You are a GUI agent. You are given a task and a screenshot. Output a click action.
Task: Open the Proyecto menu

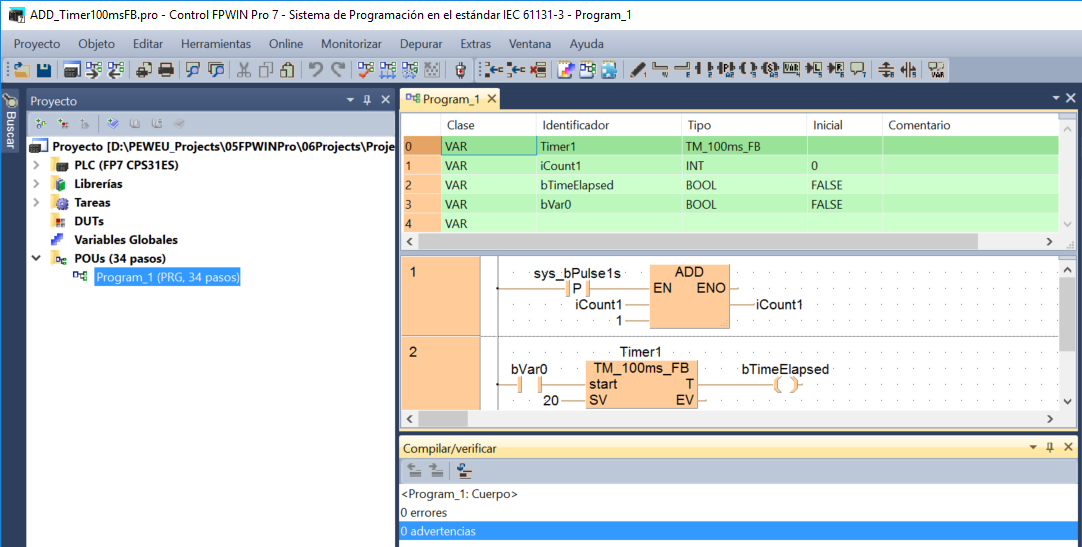coord(37,43)
